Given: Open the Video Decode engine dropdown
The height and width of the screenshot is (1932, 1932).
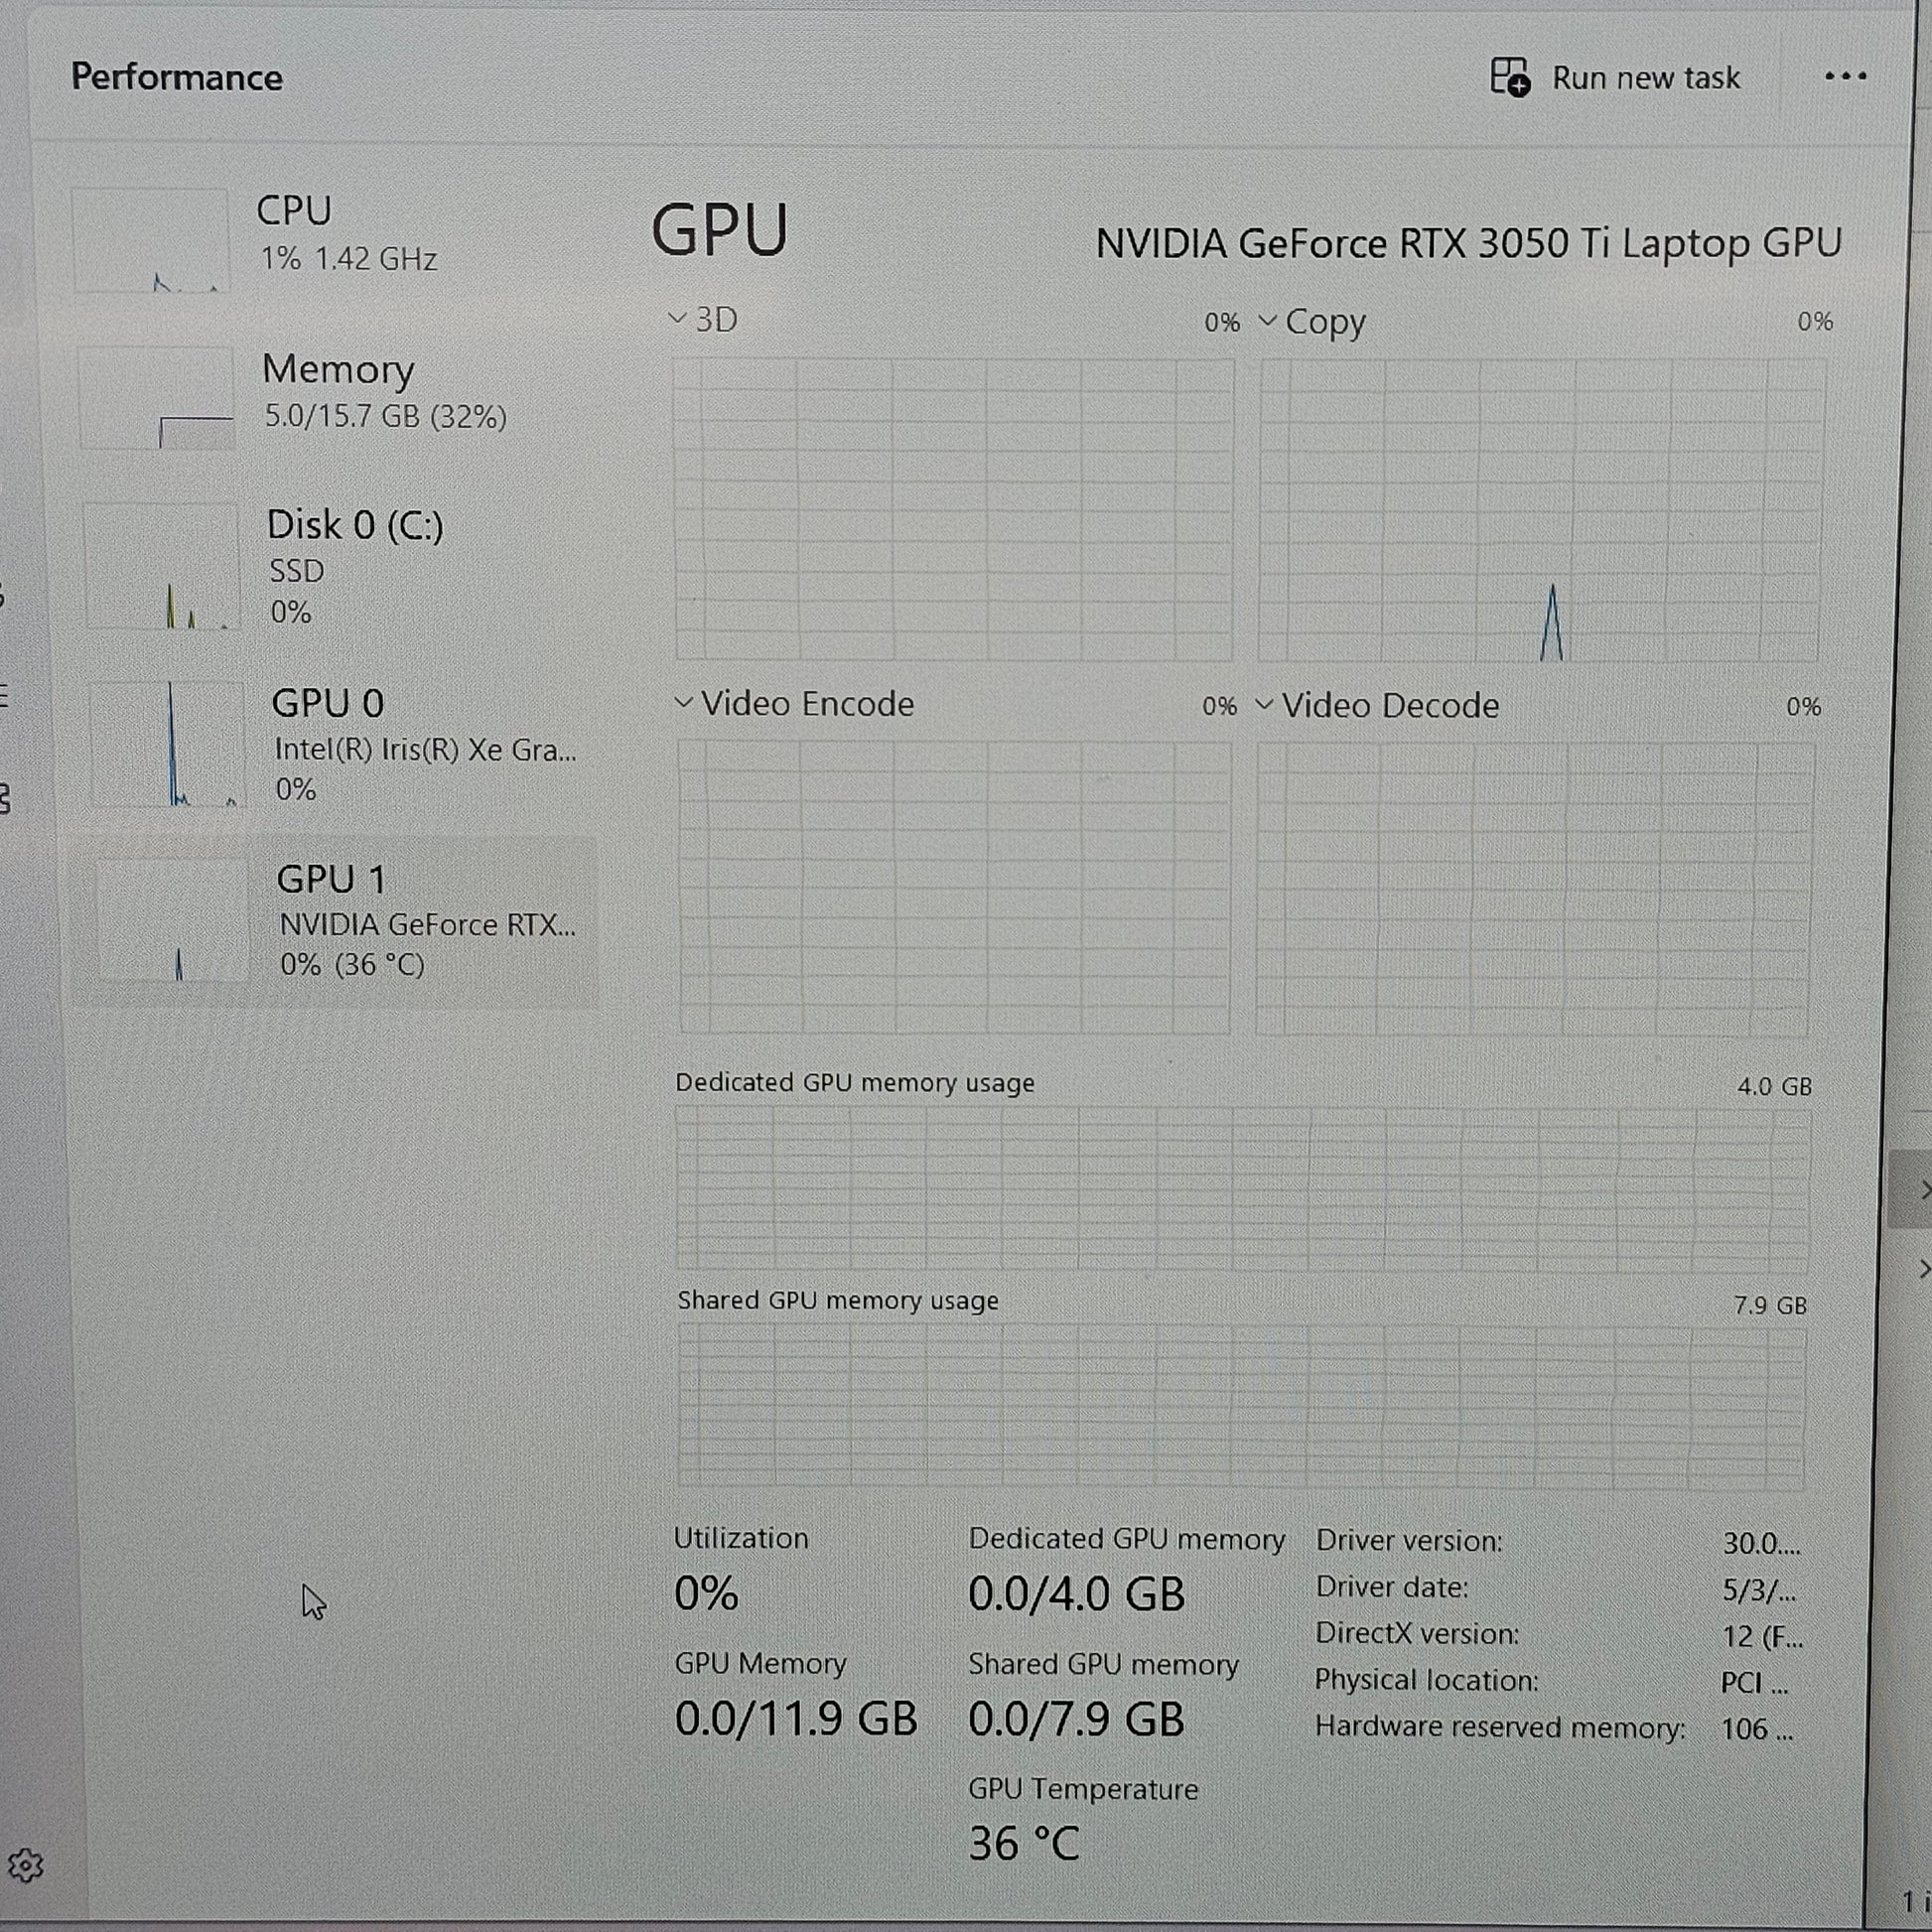Looking at the screenshot, I should click(x=1264, y=705).
